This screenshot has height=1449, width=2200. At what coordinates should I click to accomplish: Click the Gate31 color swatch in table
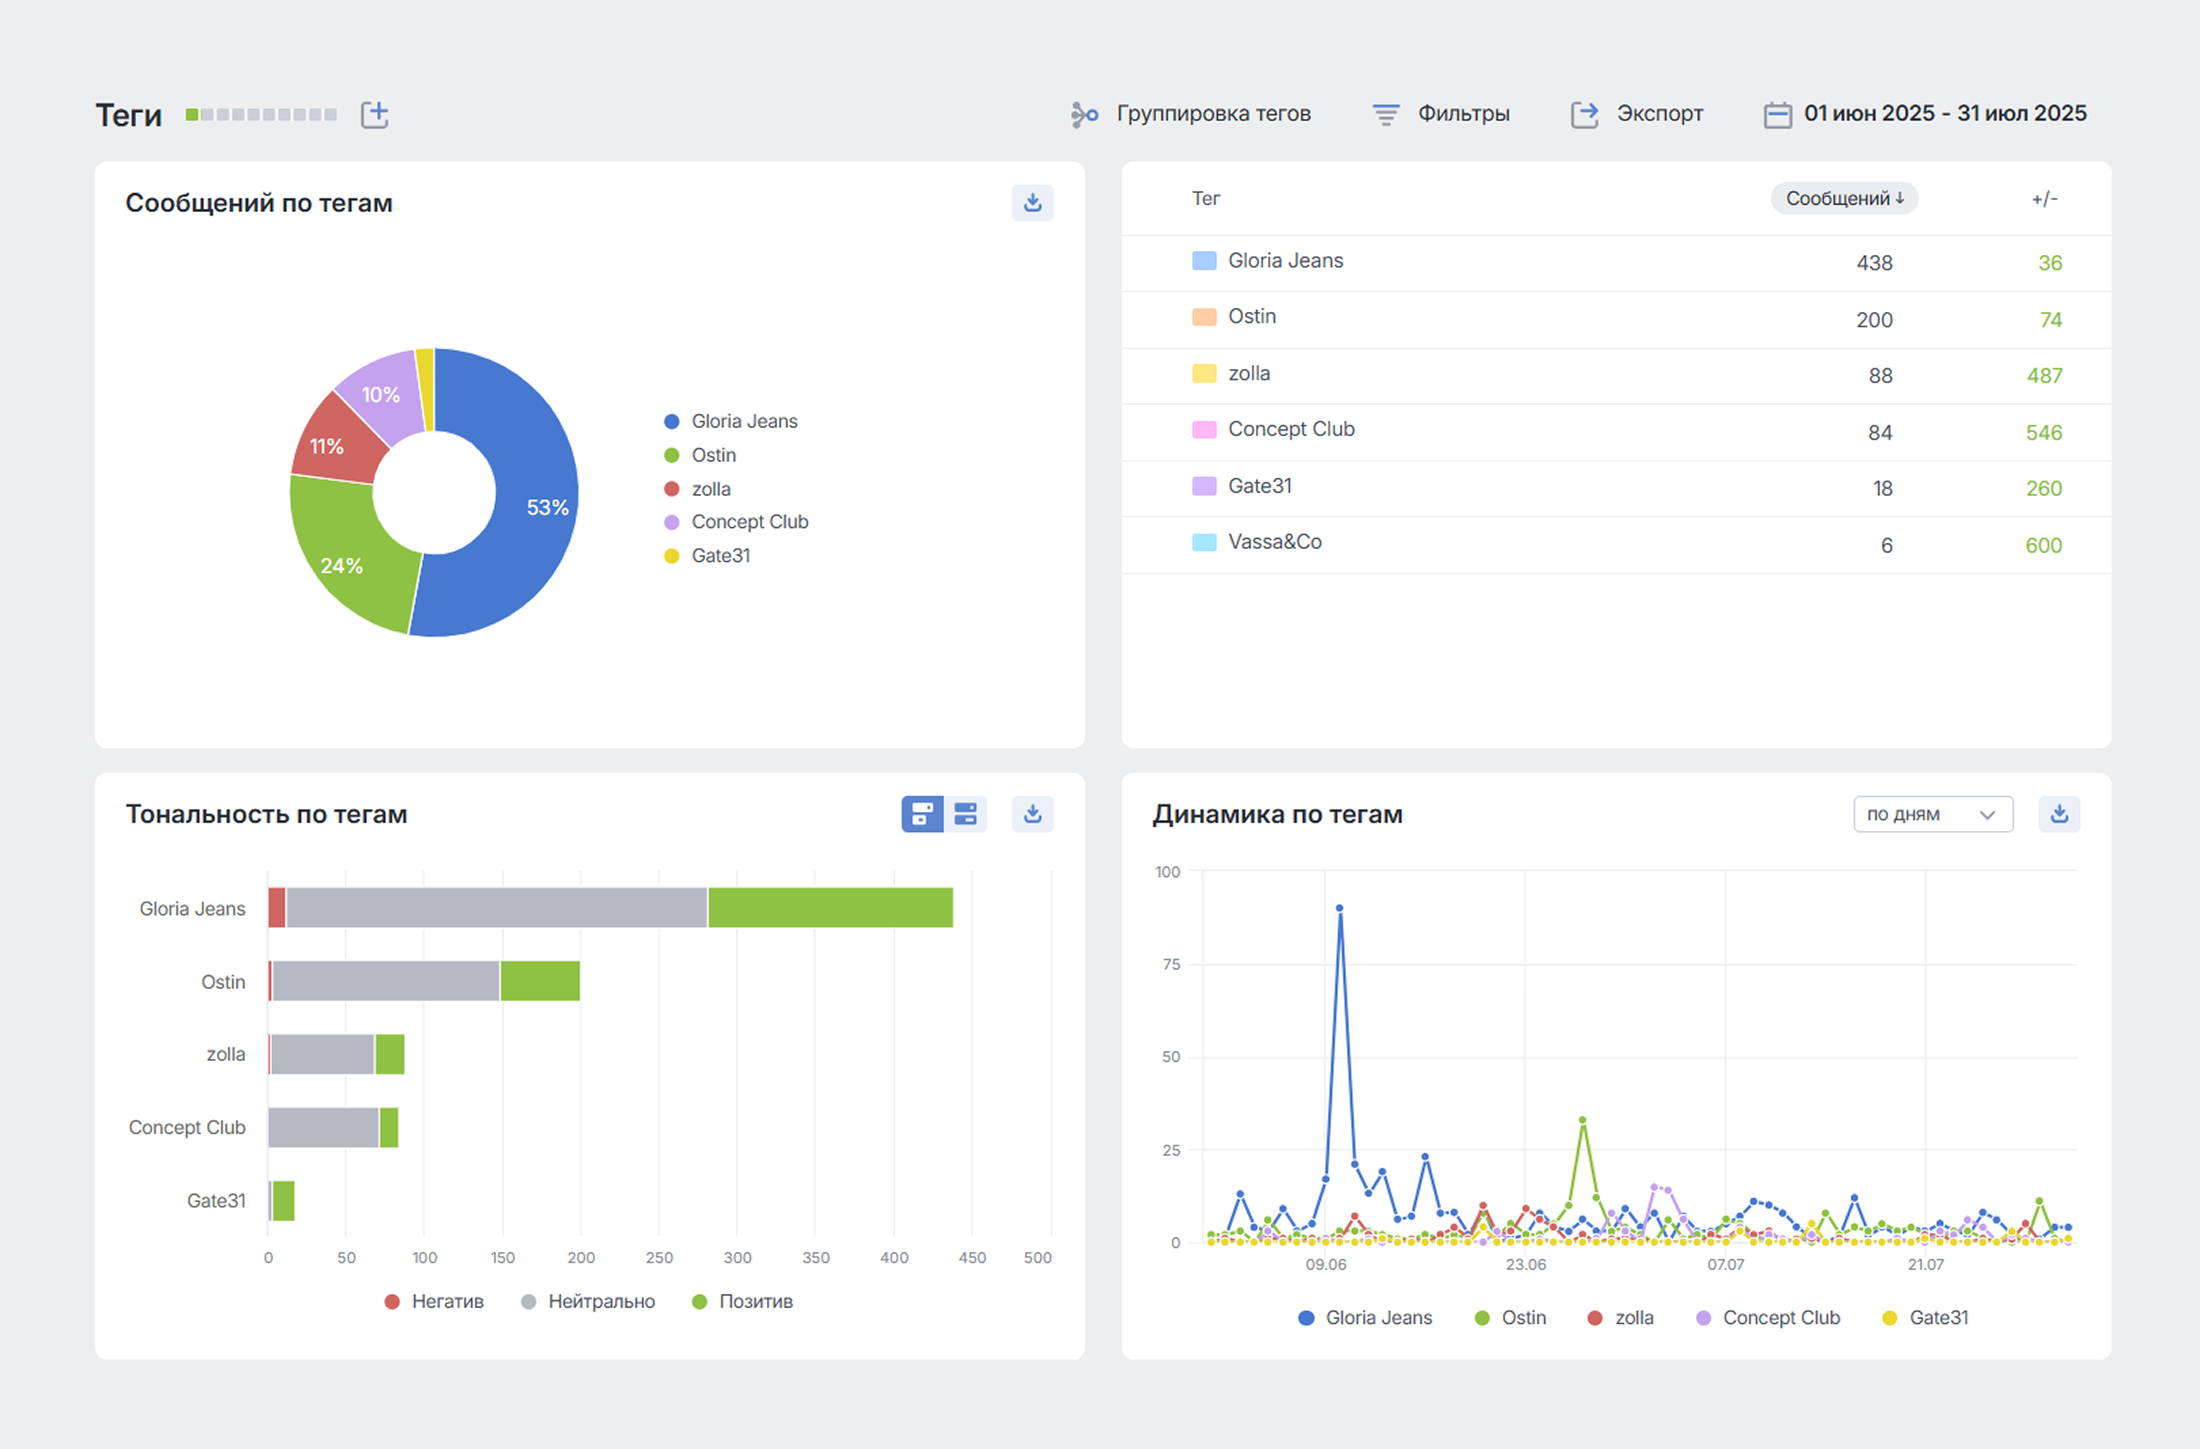pyautogui.click(x=1204, y=486)
